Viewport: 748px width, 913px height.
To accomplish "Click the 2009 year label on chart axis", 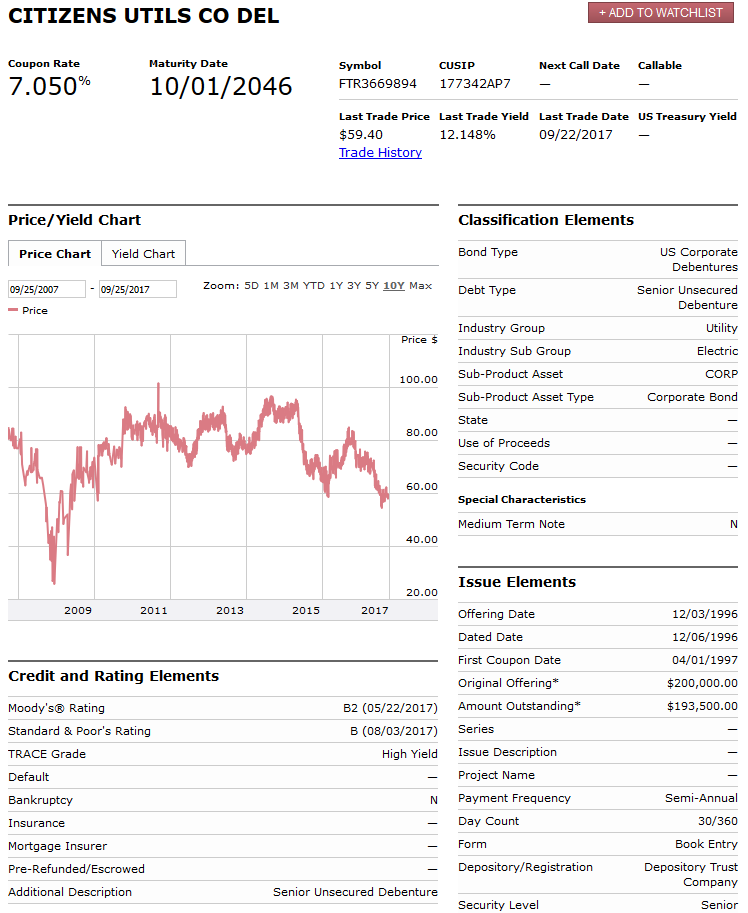I will pos(78,610).
